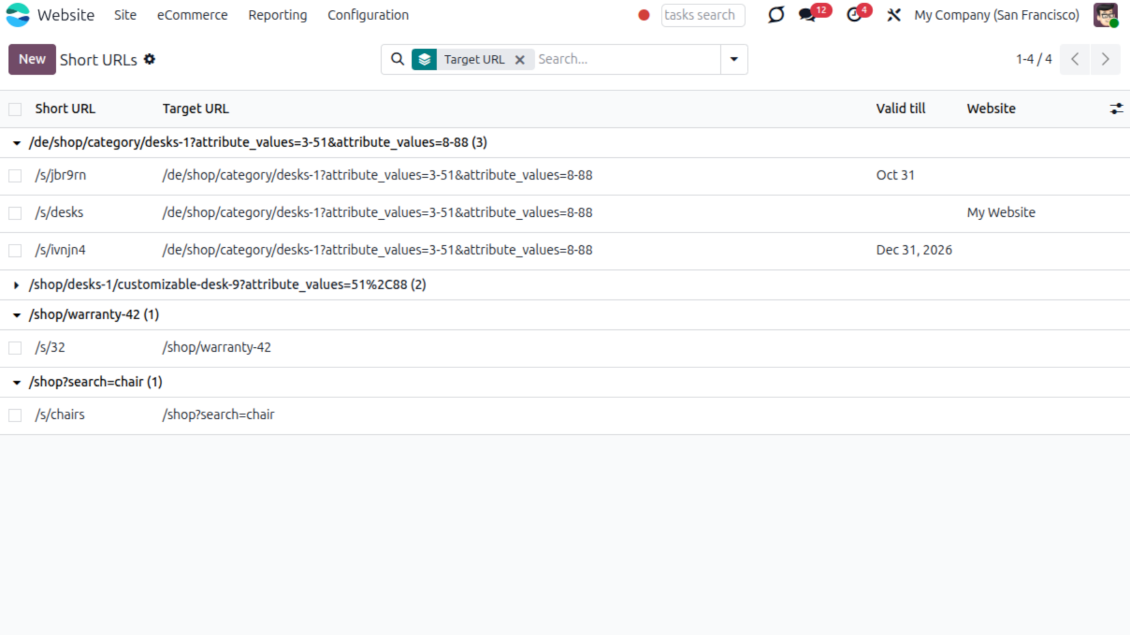Open the activities clock icon
This screenshot has height=635, width=1130.
[x=854, y=15]
